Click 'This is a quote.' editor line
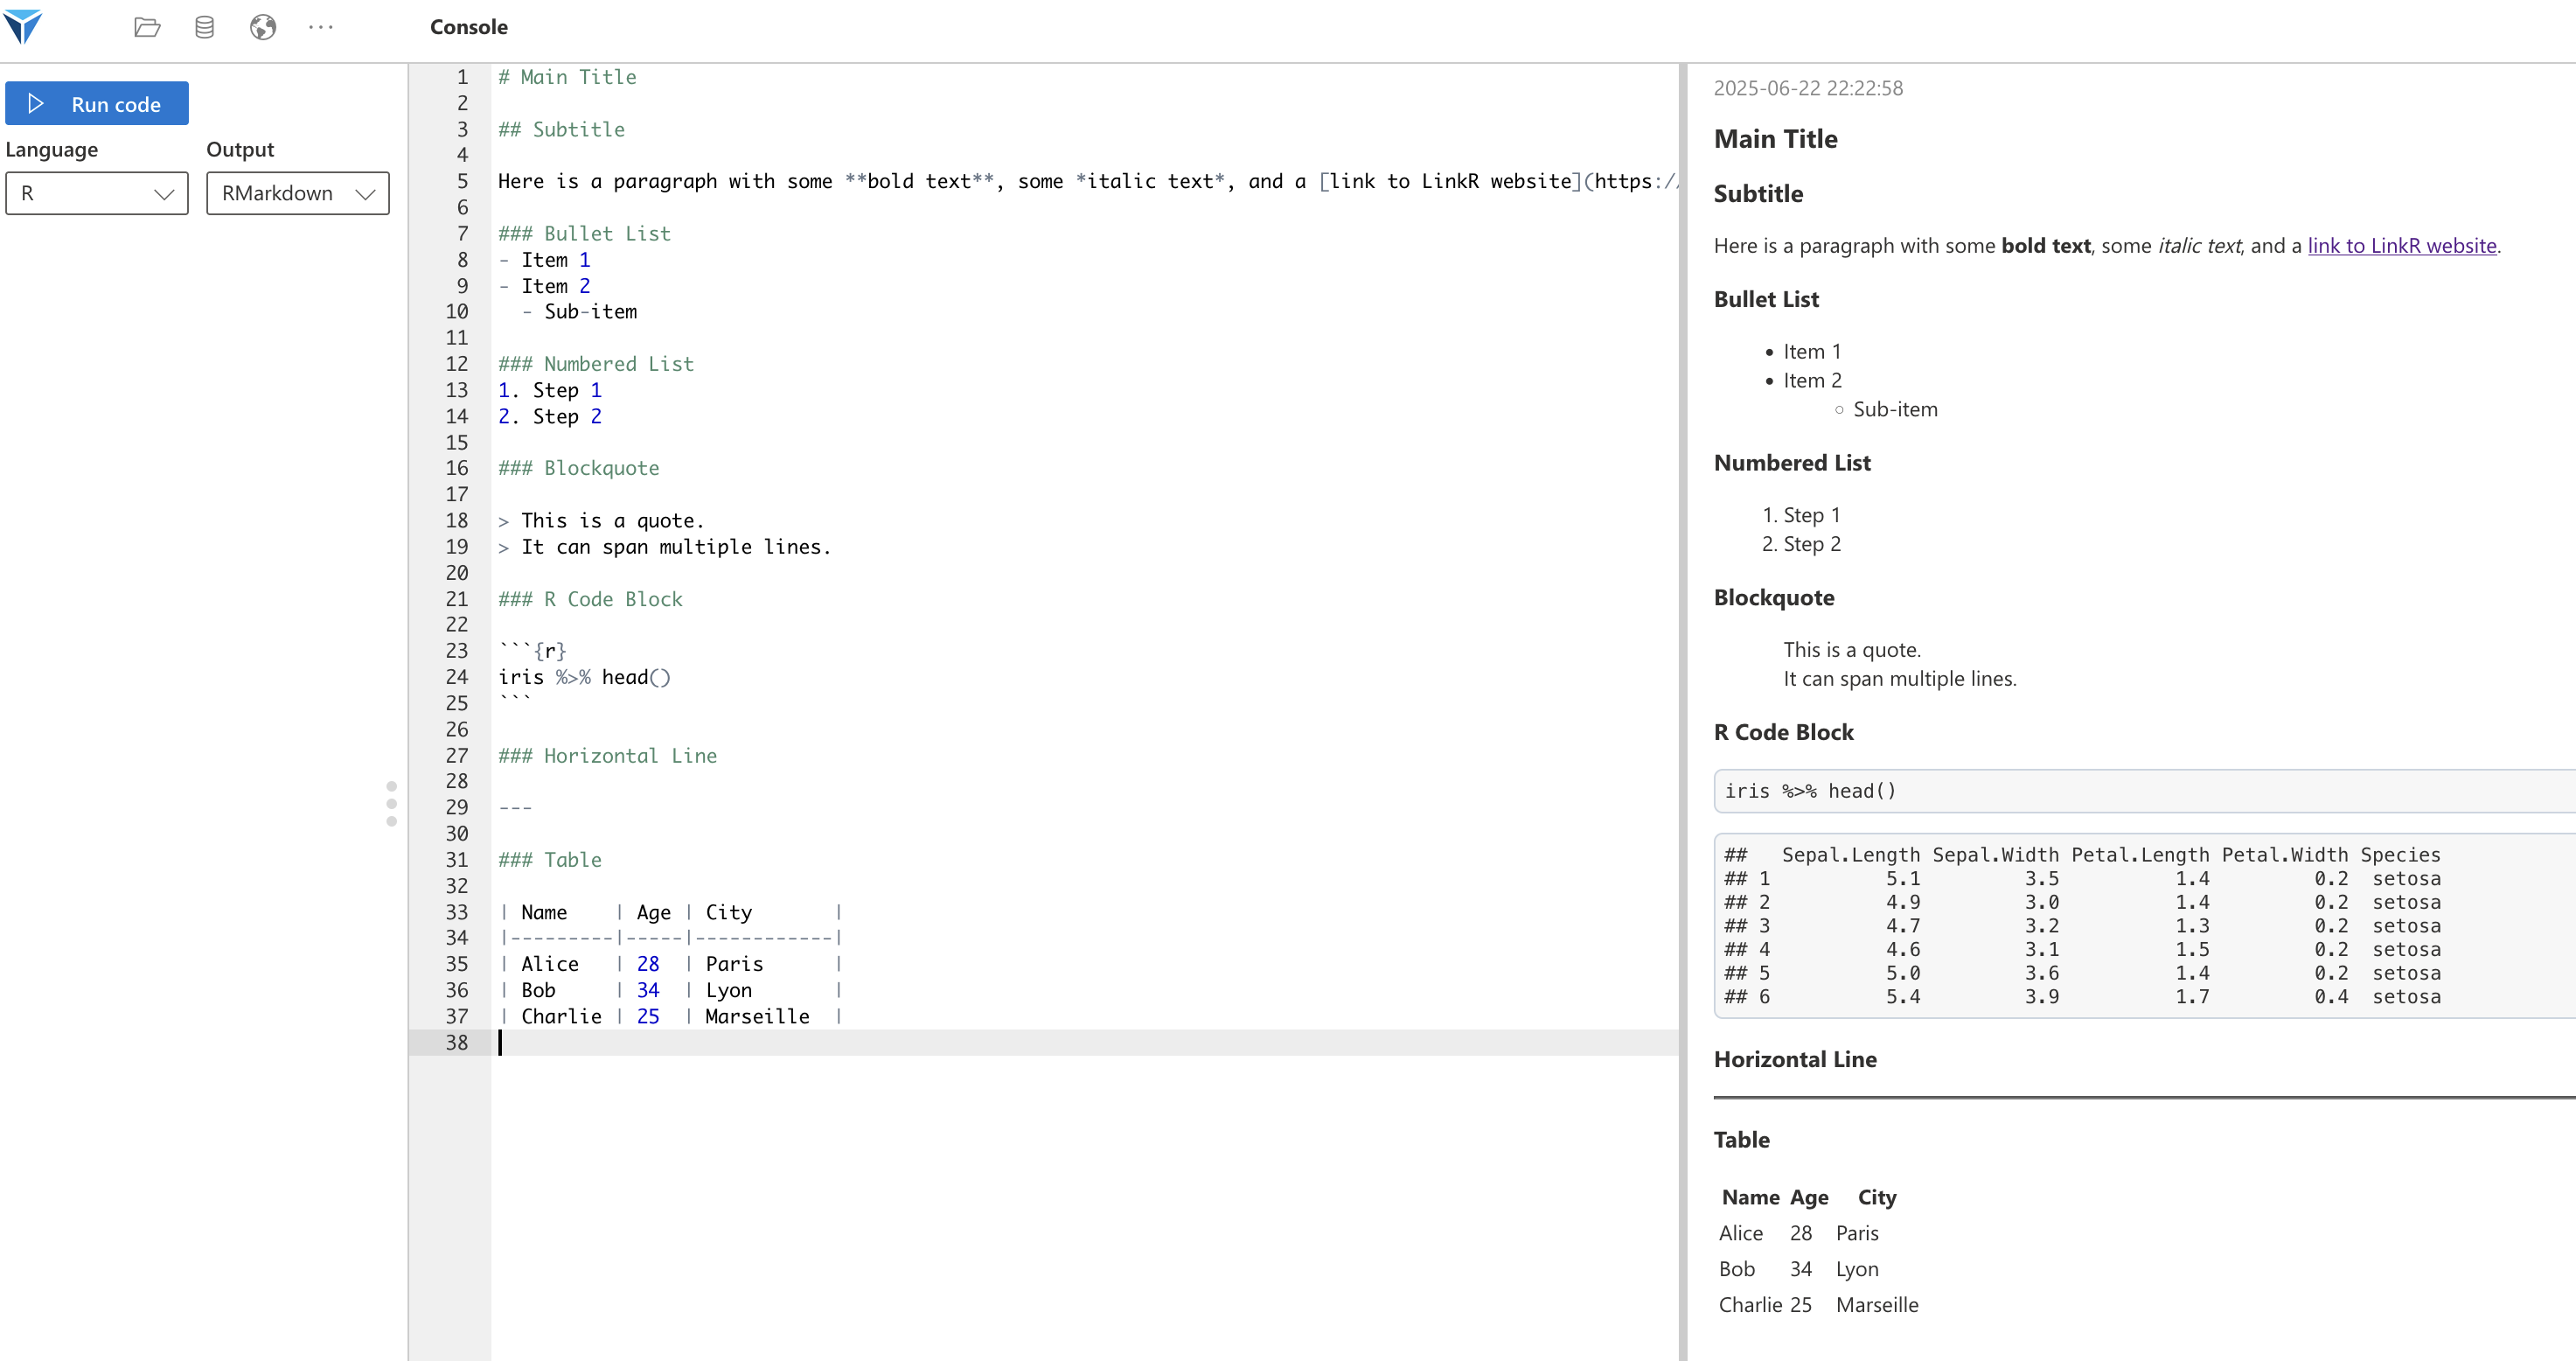The image size is (2576, 1361). pyautogui.click(x=601, y=520)
